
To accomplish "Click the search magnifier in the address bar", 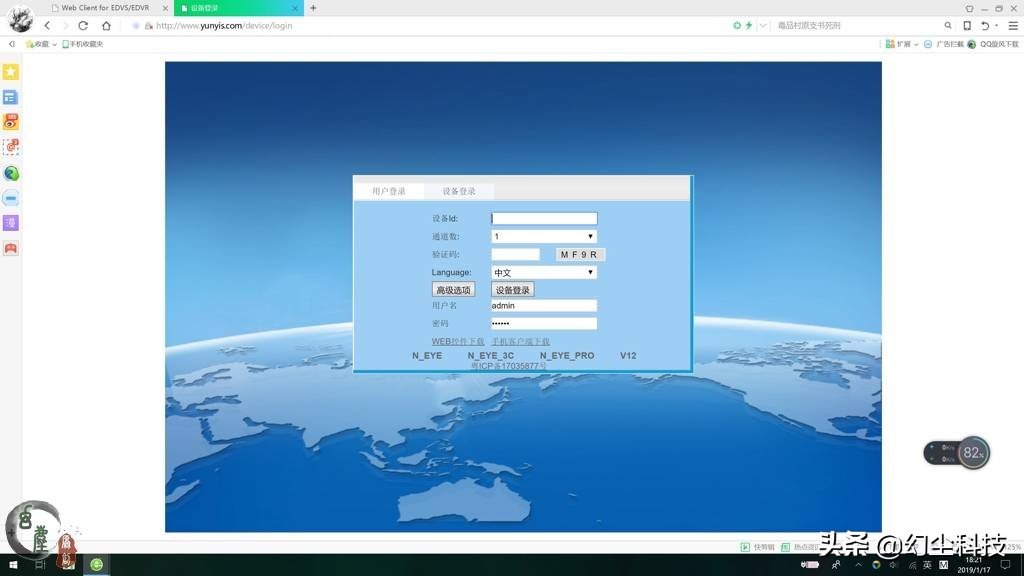I will [x=950, y=26].
